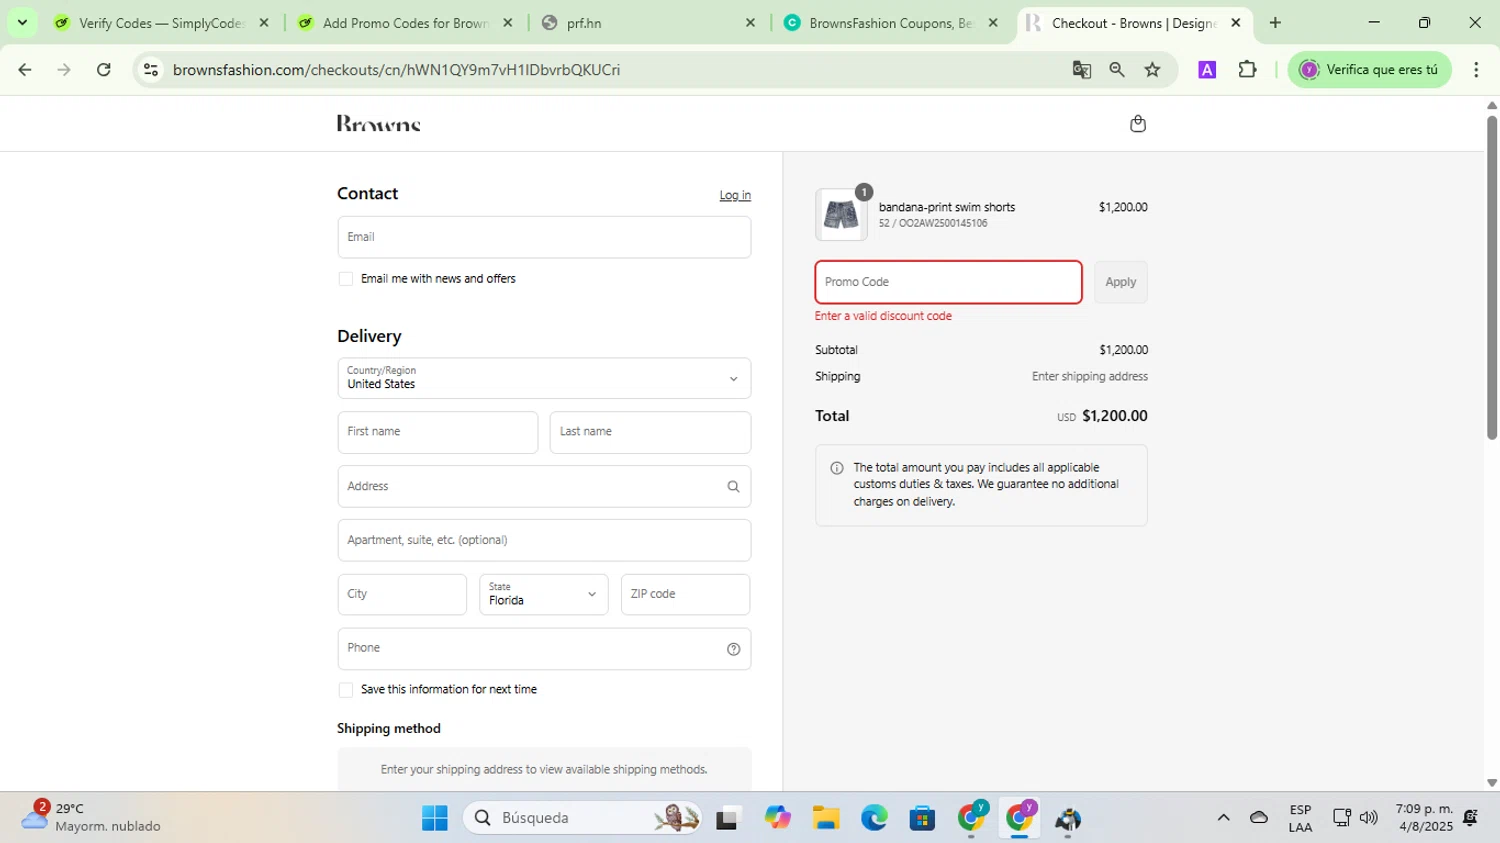Viewport: 1500px width, 843px height.
Task: Click the Google Translate icon
Action: click(1081, 70)
